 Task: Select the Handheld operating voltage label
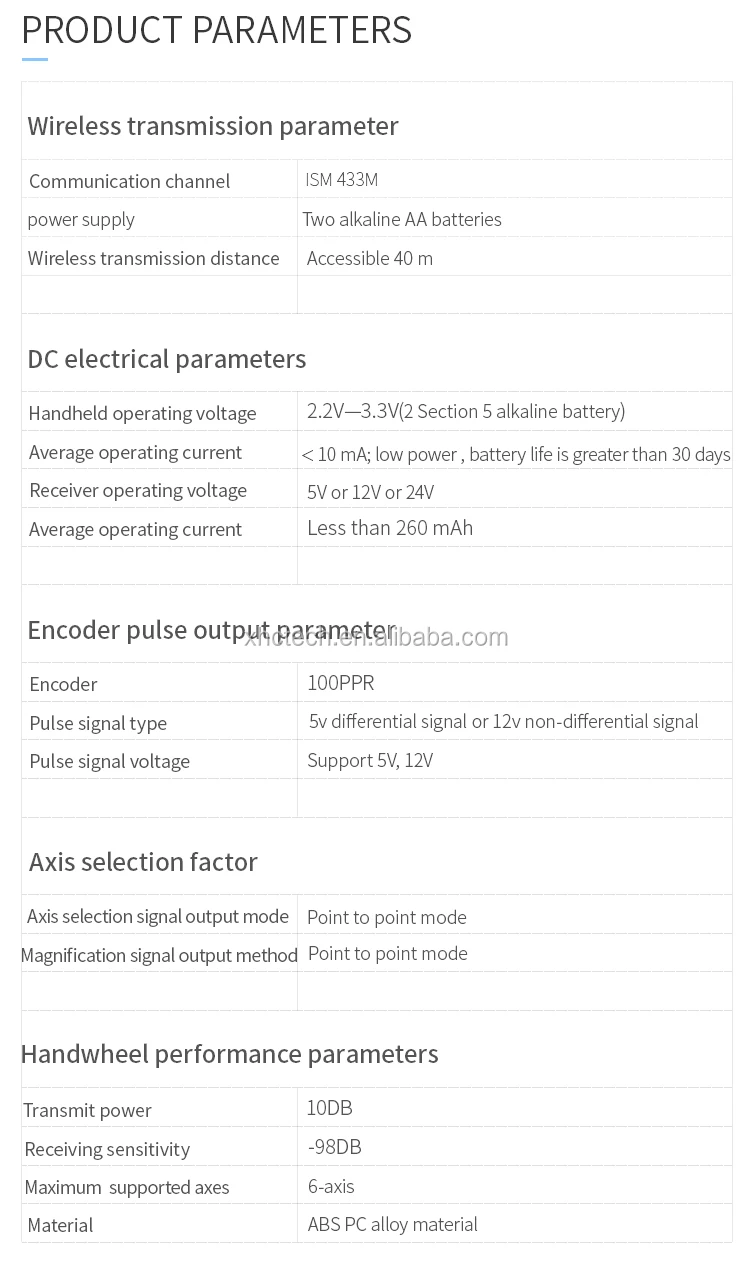(x=142, y=413)
